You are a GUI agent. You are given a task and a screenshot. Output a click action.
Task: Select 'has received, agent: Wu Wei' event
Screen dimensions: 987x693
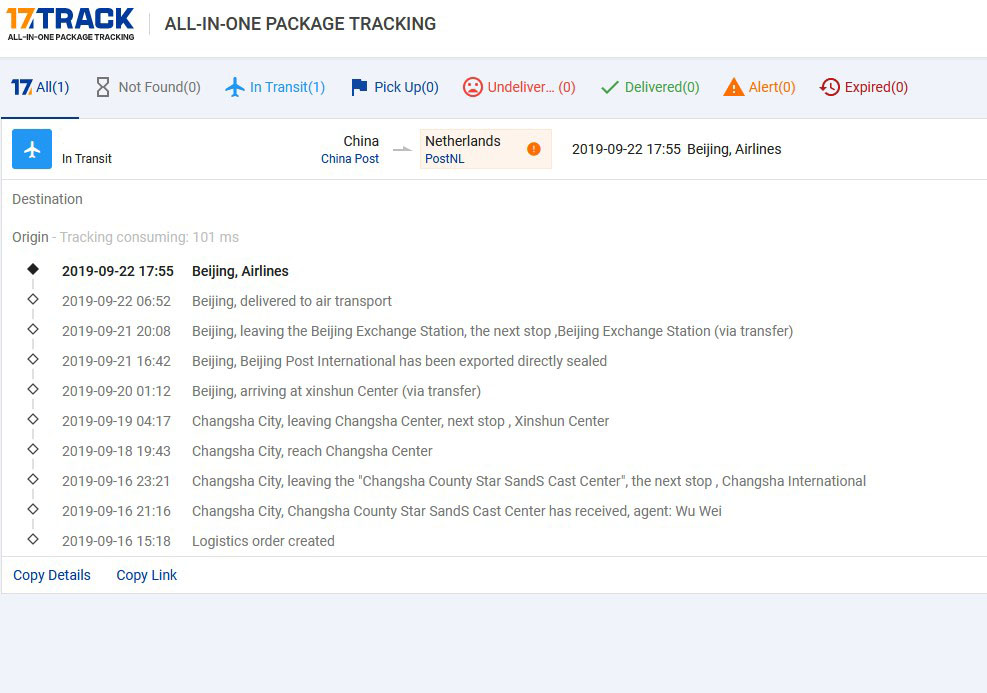point(457,511)
